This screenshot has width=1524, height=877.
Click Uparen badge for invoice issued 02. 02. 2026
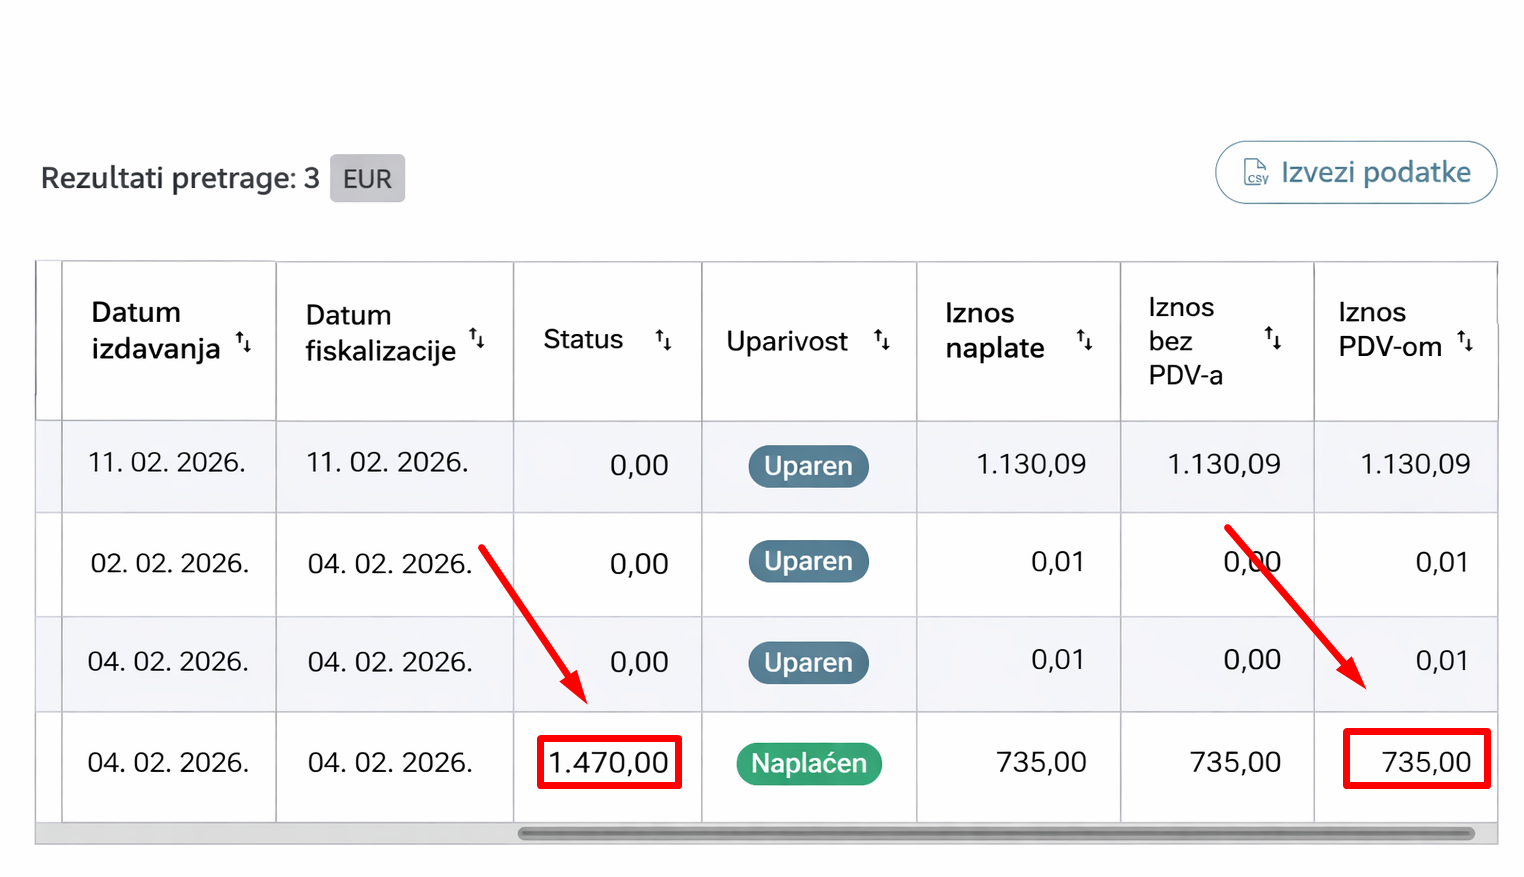click(808, 562)
